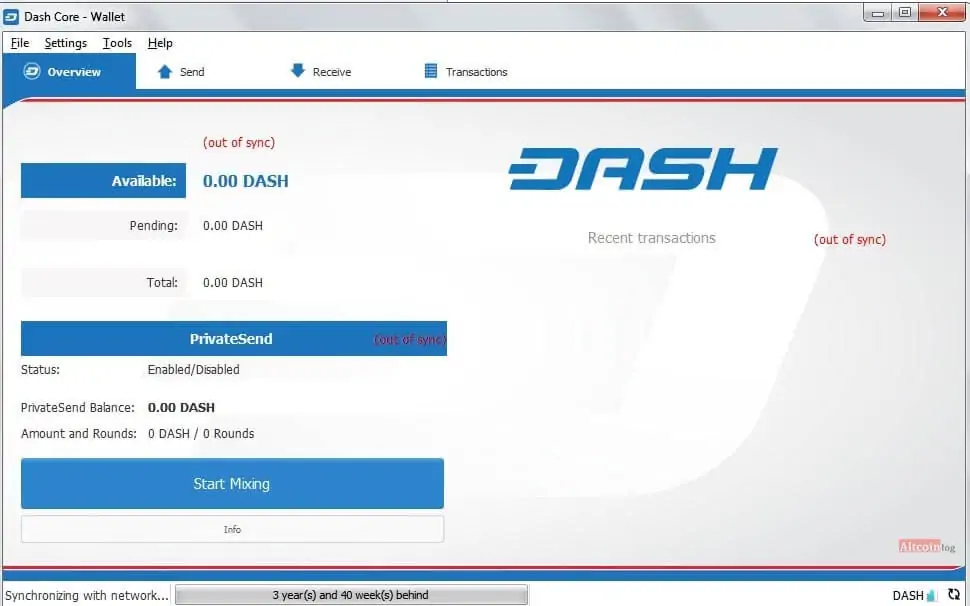
Task: Switch to the Transactions tab
Action: point(466,72)
